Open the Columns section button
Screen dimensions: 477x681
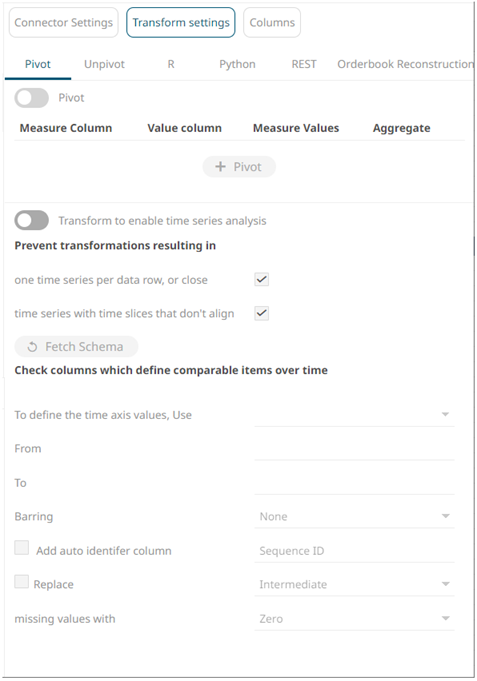click(272, 23)
